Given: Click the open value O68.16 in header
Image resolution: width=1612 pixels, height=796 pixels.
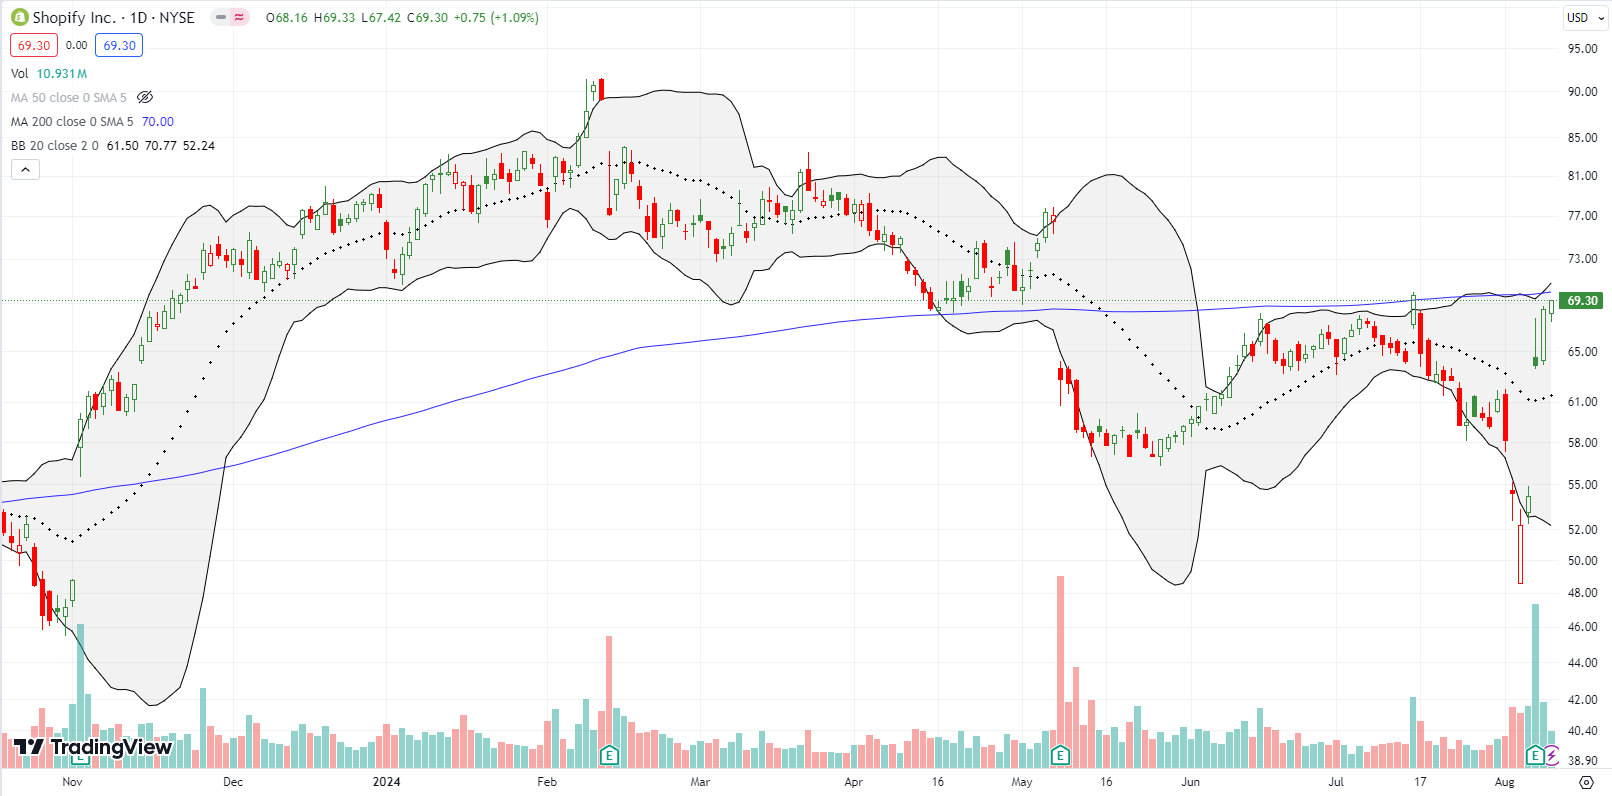Looking at the screenshot, I should coord(287,17).
